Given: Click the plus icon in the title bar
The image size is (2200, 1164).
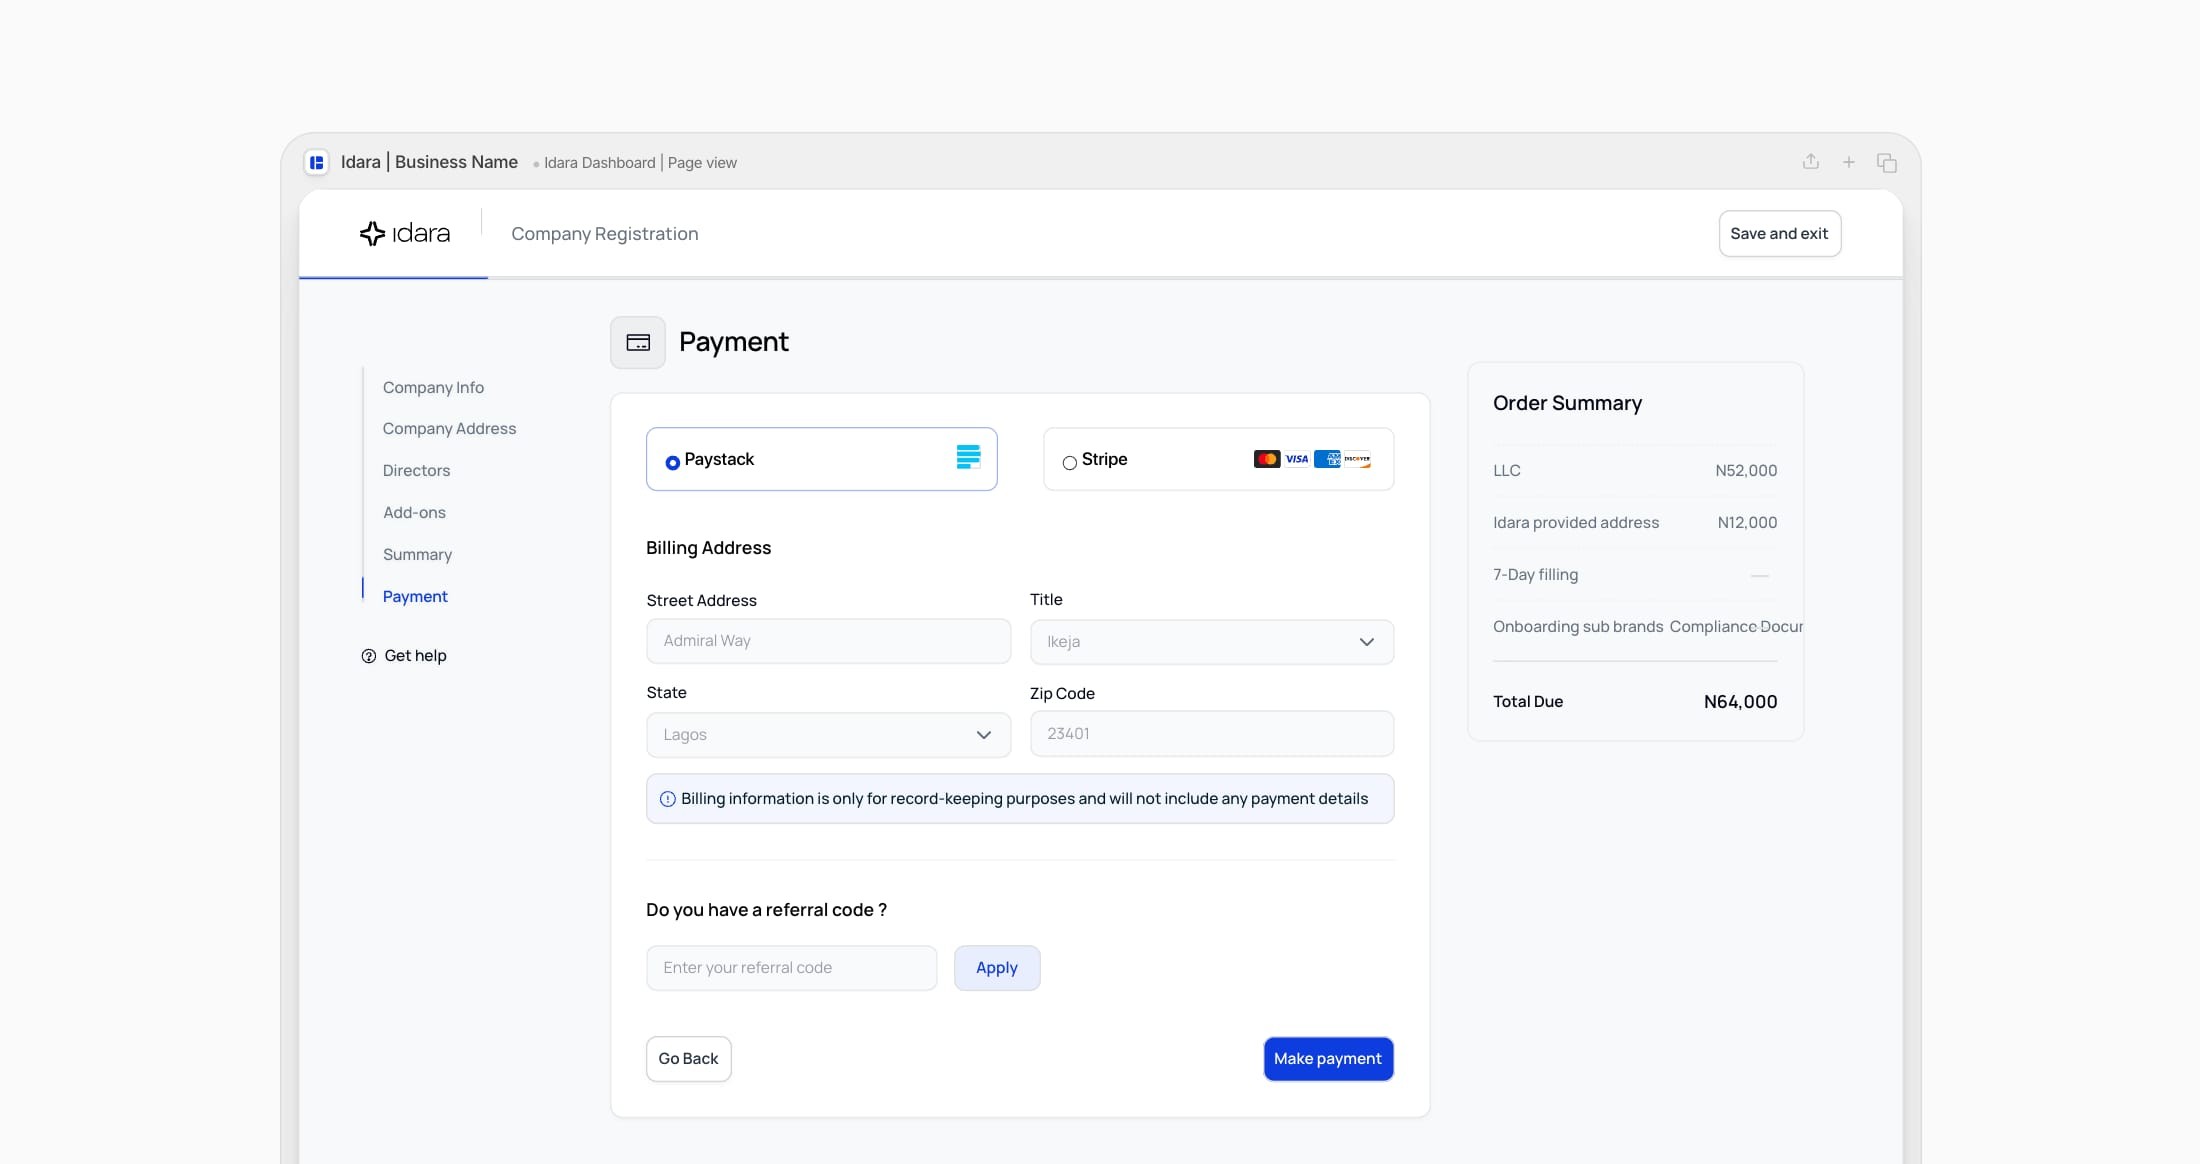Looking at the screenshot, I should [1849, 162].
